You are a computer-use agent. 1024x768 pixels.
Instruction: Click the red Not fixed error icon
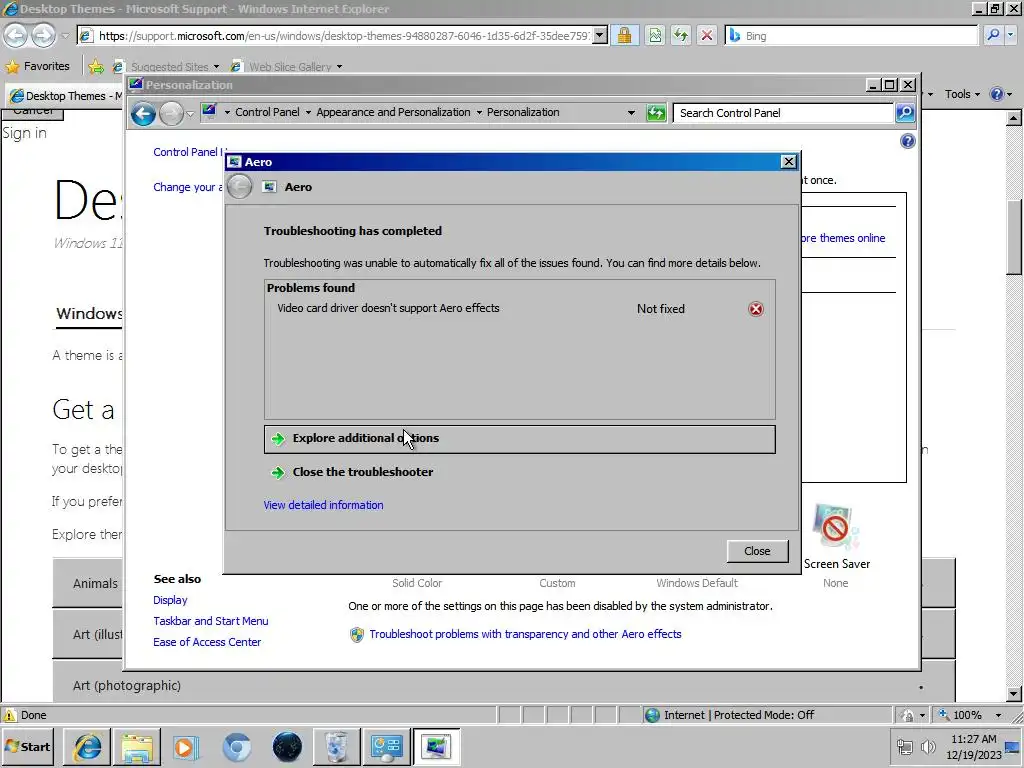coord(756,309)
